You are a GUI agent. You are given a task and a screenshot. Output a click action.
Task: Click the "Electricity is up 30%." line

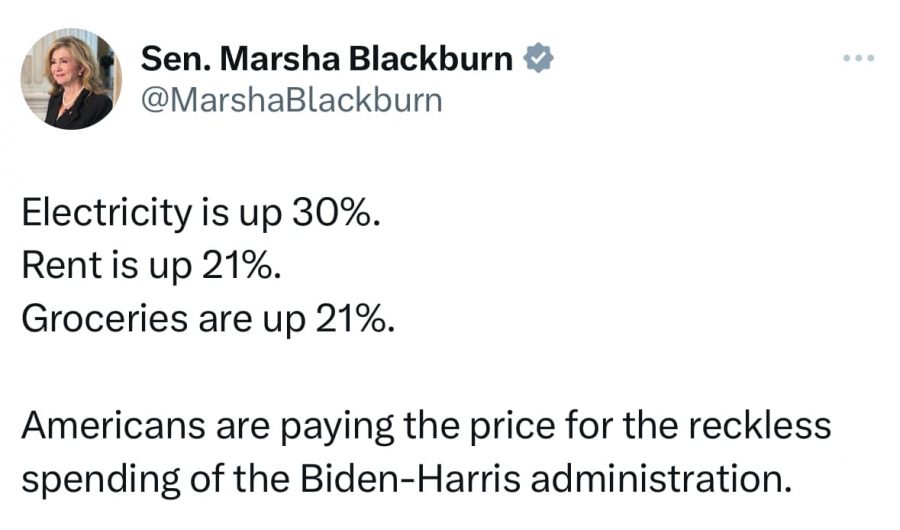point(201,213)
